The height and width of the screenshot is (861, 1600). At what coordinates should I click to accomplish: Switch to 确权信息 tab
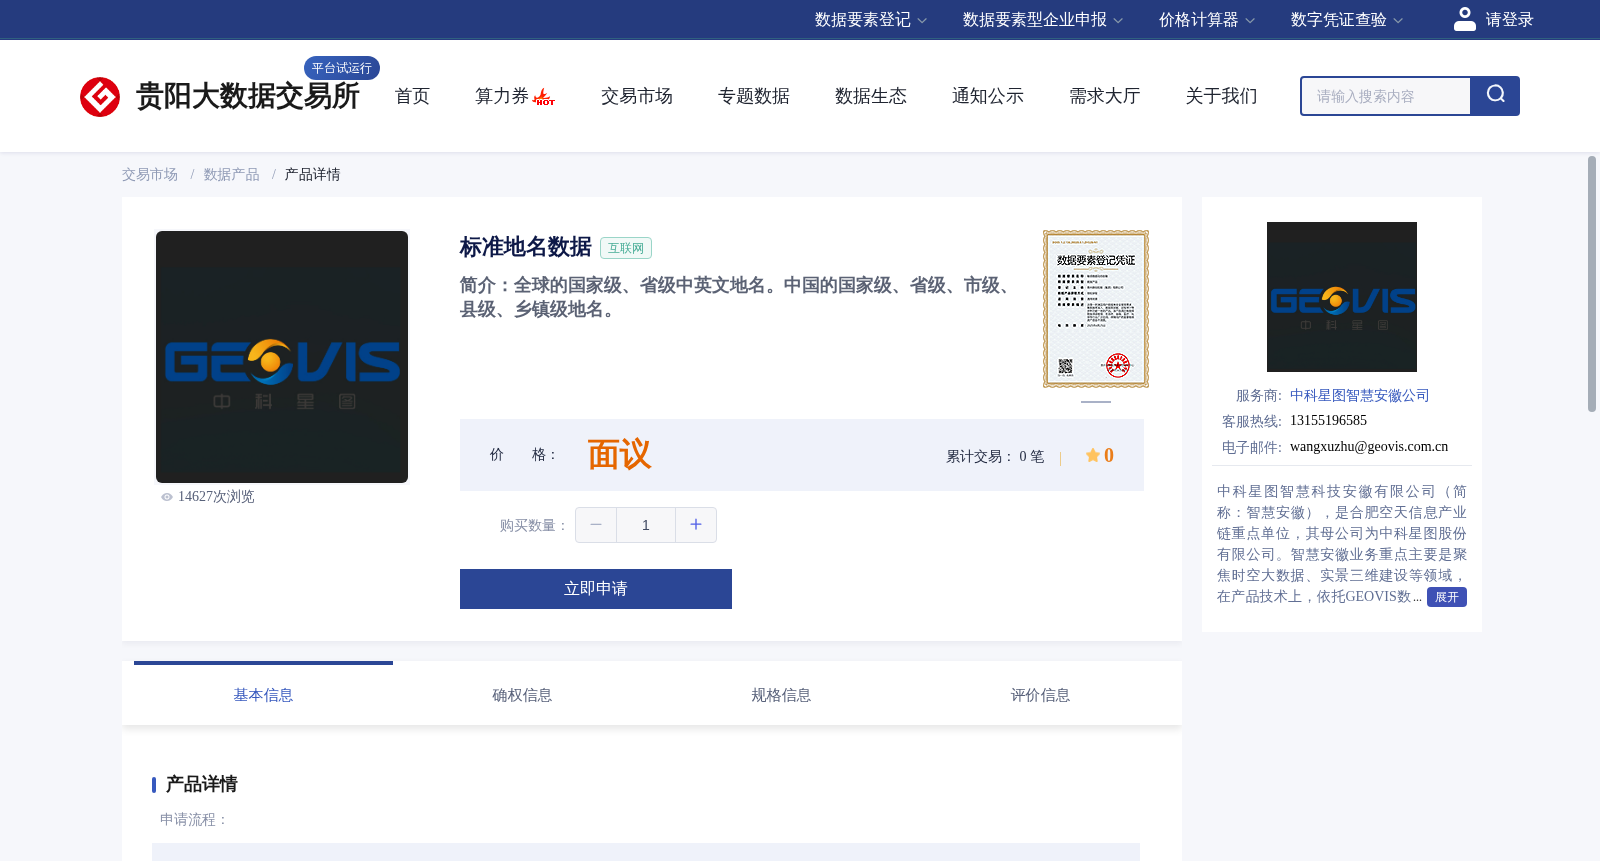click(522, 695)
